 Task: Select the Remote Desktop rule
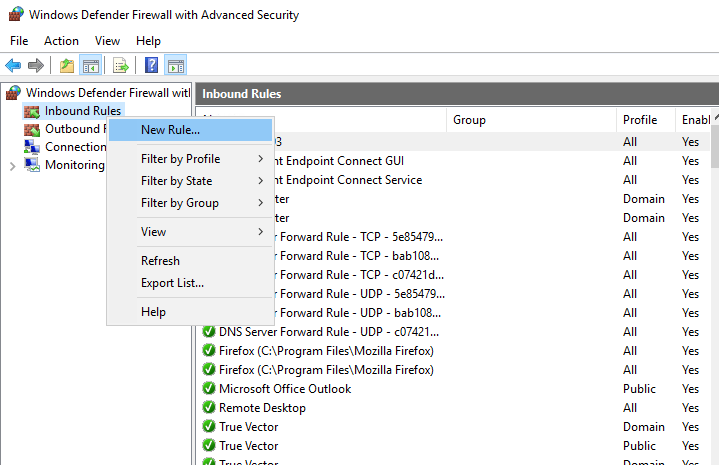262,408
